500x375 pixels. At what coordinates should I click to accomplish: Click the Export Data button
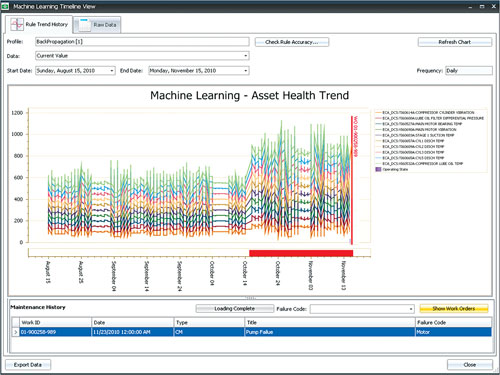point(28,365)
